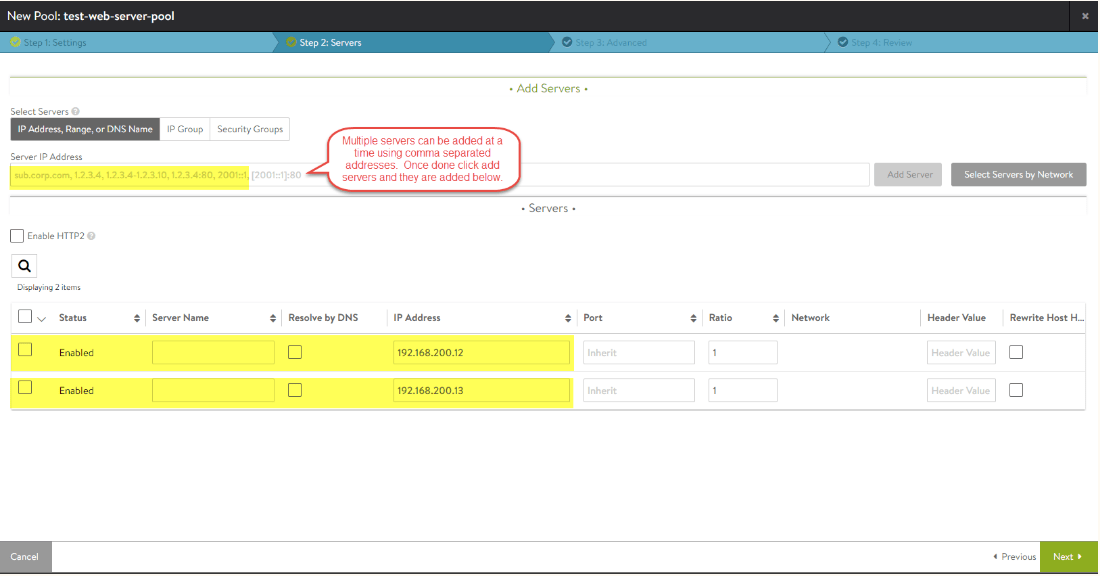Image resolution: width=1100 pixels, height=576 pixels.
Task: Toggle the select-all servers header checkbox
Action: pyautogui.click(x=25, y=316)
